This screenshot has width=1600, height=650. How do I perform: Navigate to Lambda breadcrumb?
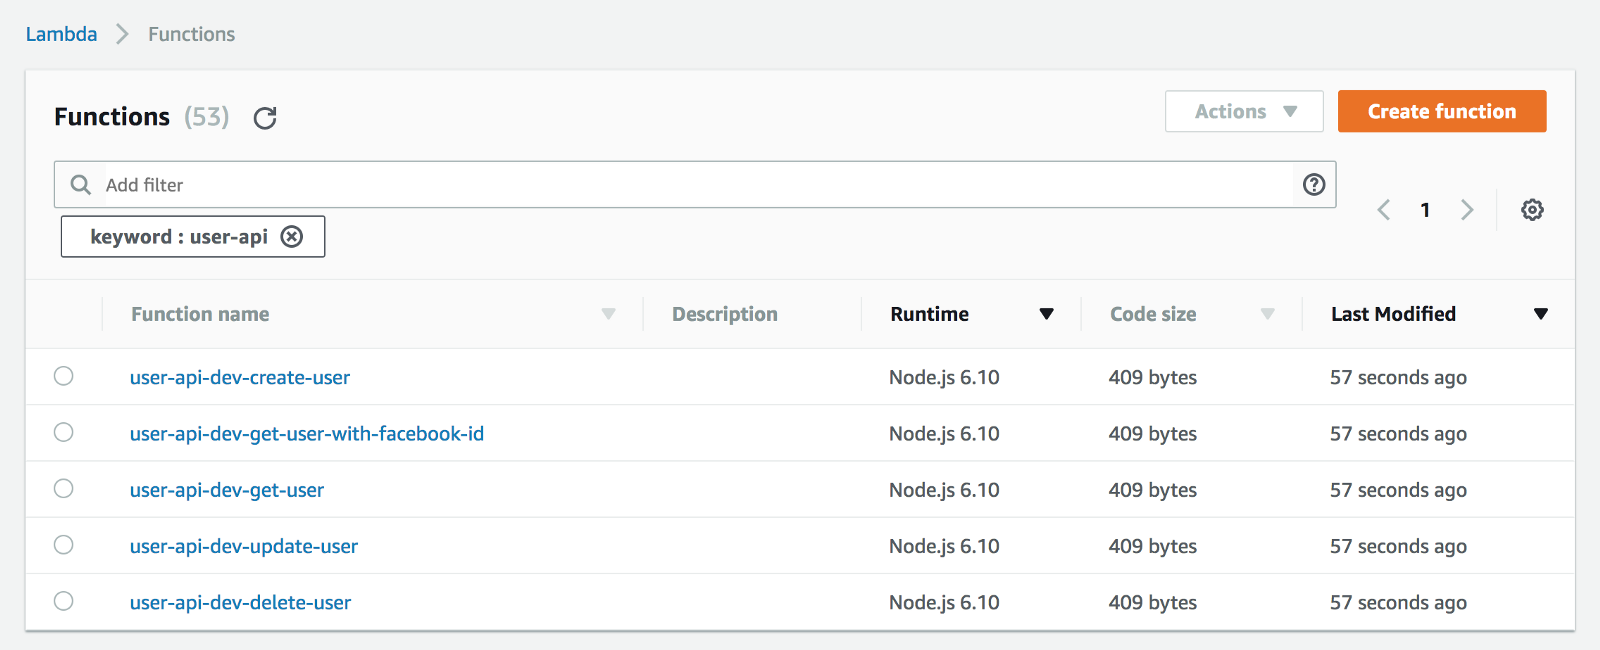coord(61,34)
